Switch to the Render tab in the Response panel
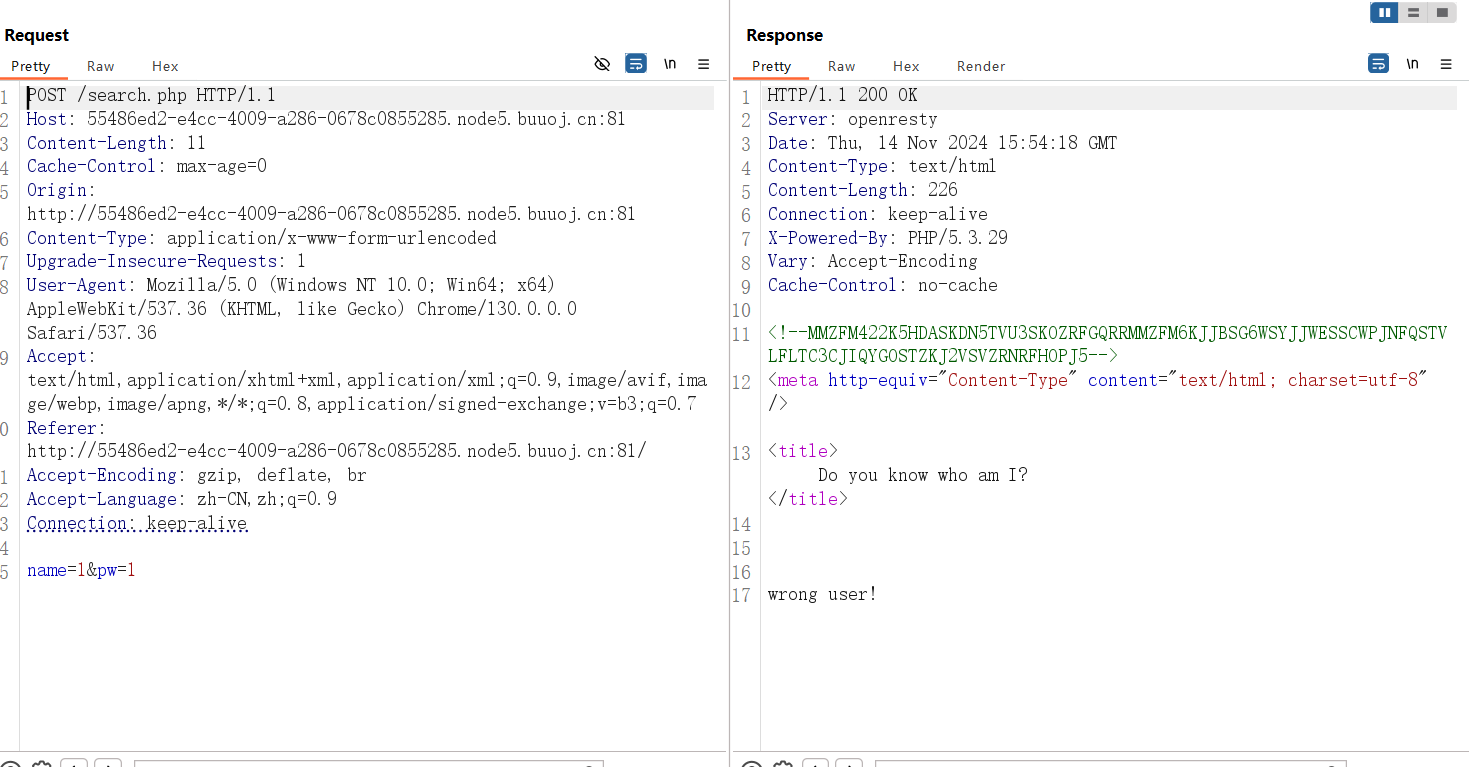Image resolution: width=1469 pixels, height=767 pixels. coord(980,66)
